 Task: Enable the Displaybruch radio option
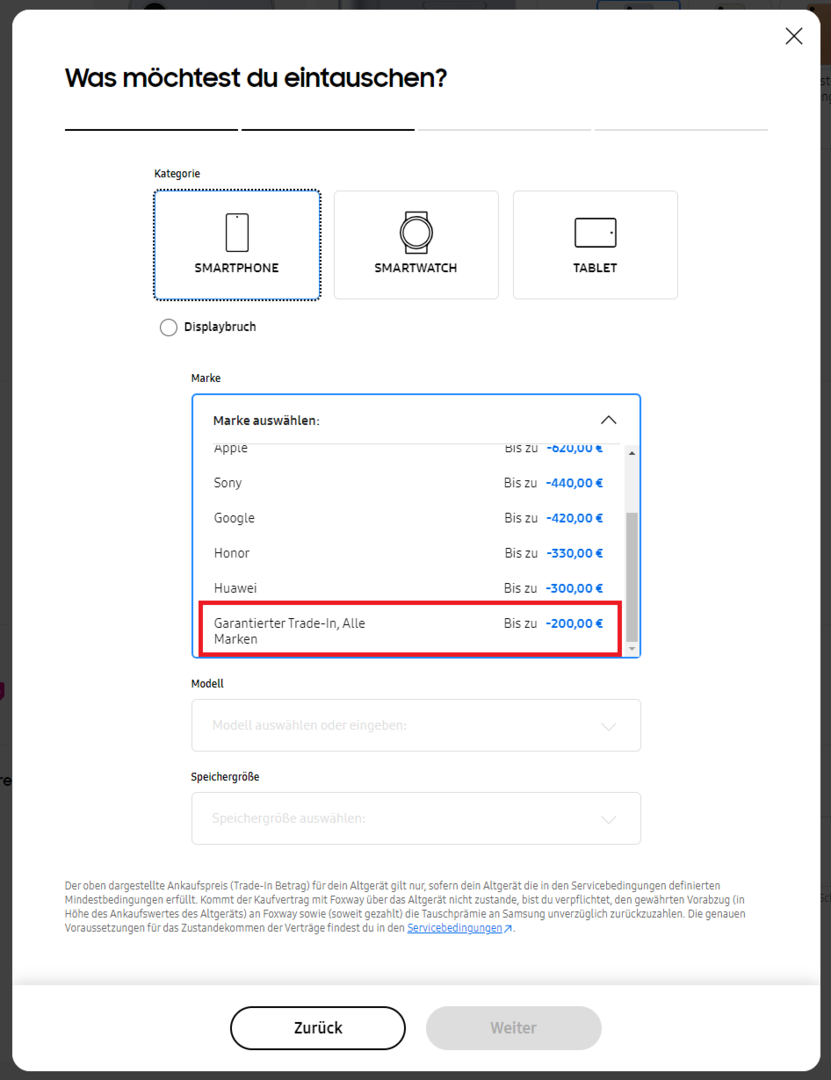(169, 327)
